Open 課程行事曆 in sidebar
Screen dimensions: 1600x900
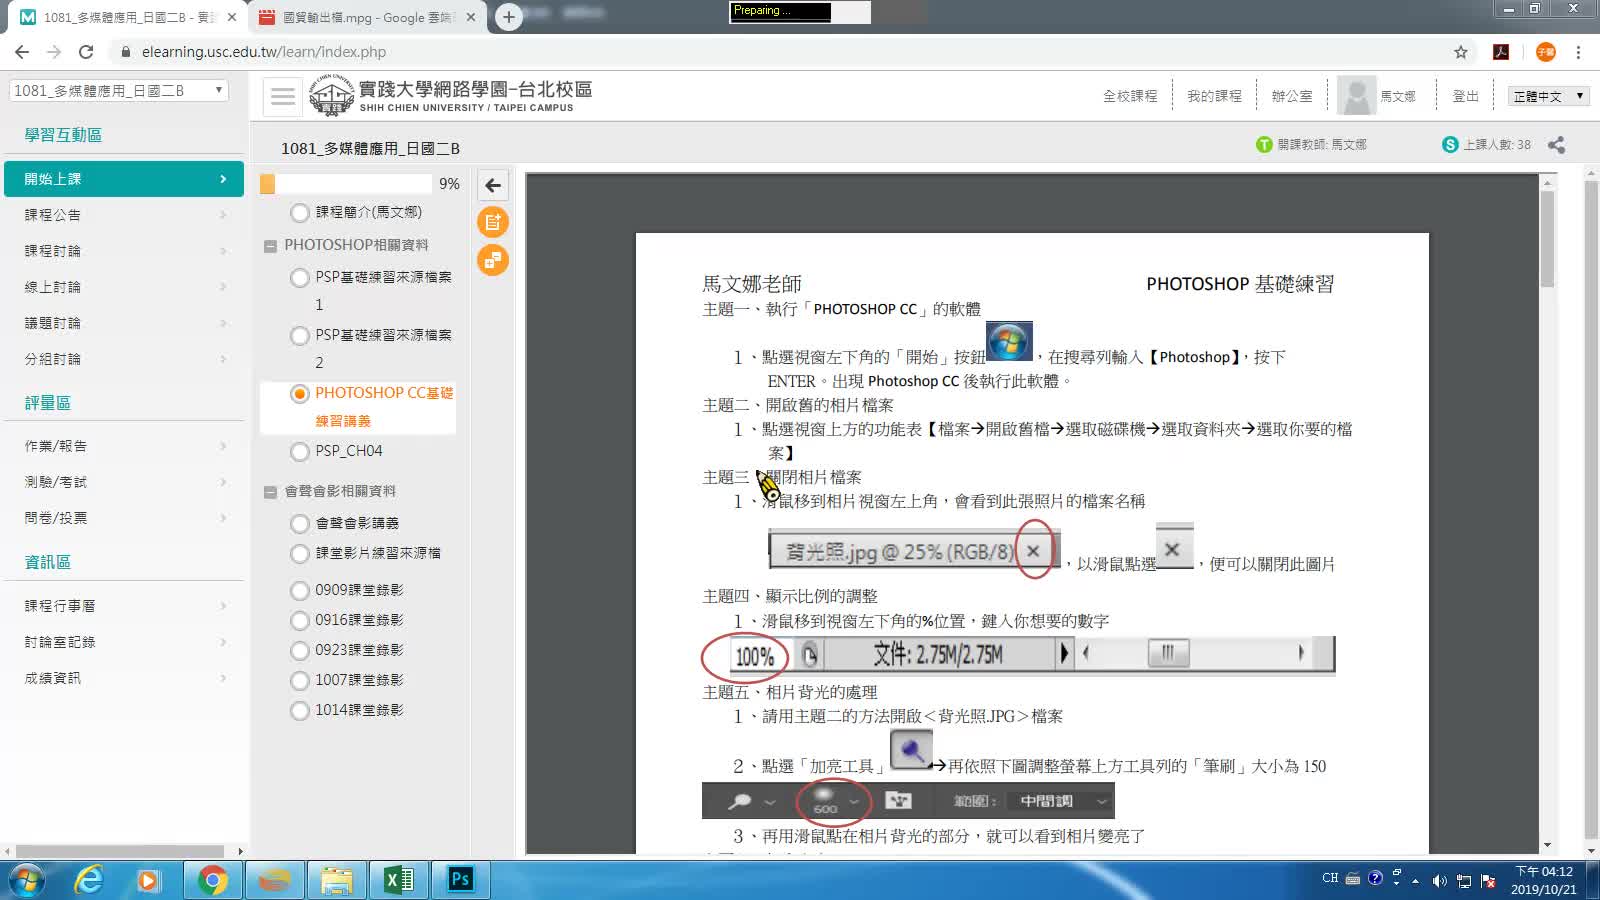click(x=124, y=606)
